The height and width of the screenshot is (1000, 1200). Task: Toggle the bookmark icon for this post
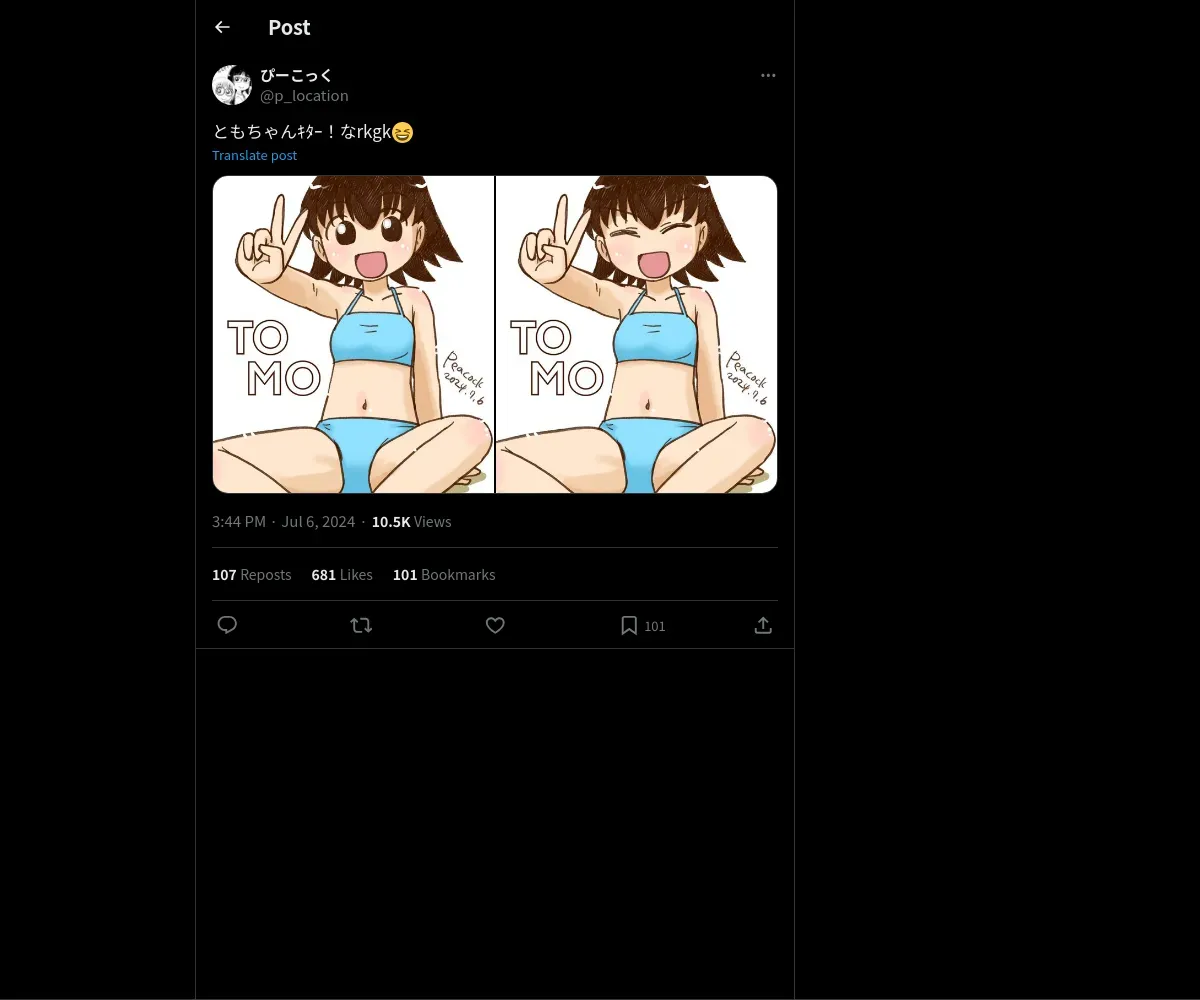coord(629,625)
